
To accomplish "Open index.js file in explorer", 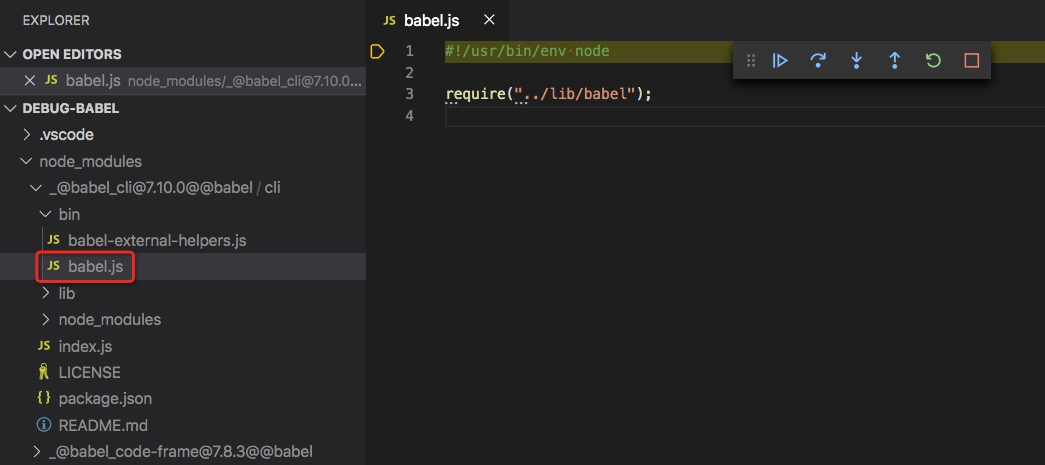I will 85,346.
